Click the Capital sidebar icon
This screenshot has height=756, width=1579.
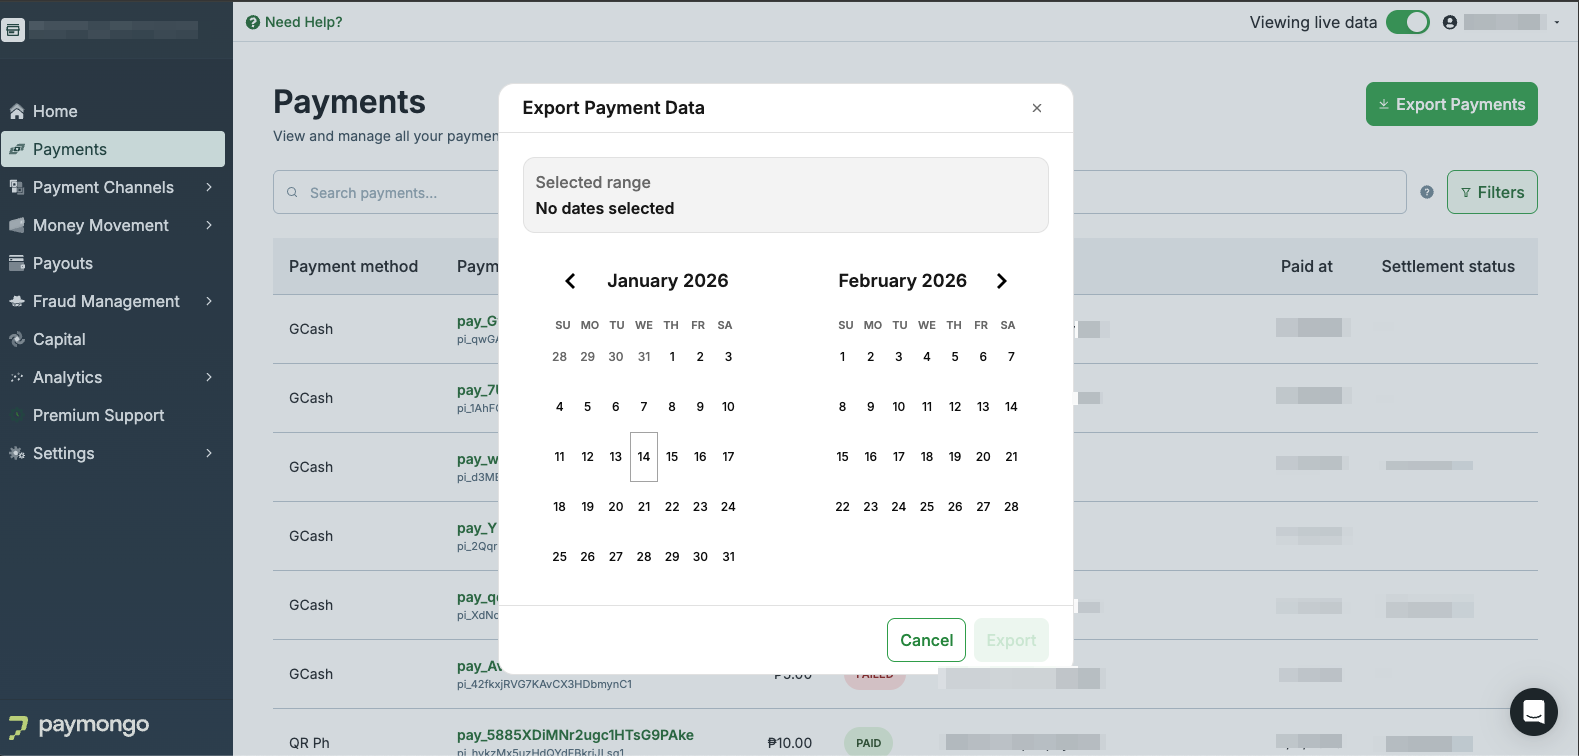point(17,339)
